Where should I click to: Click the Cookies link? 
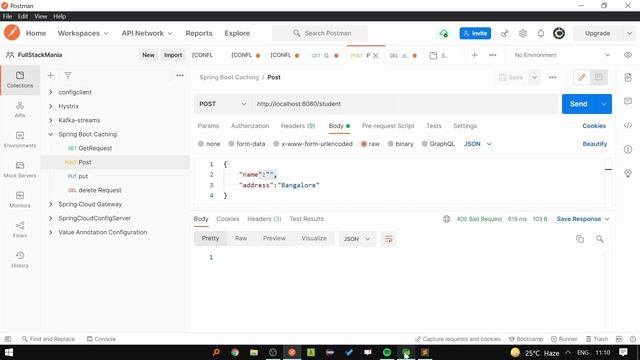click(594, 126)
